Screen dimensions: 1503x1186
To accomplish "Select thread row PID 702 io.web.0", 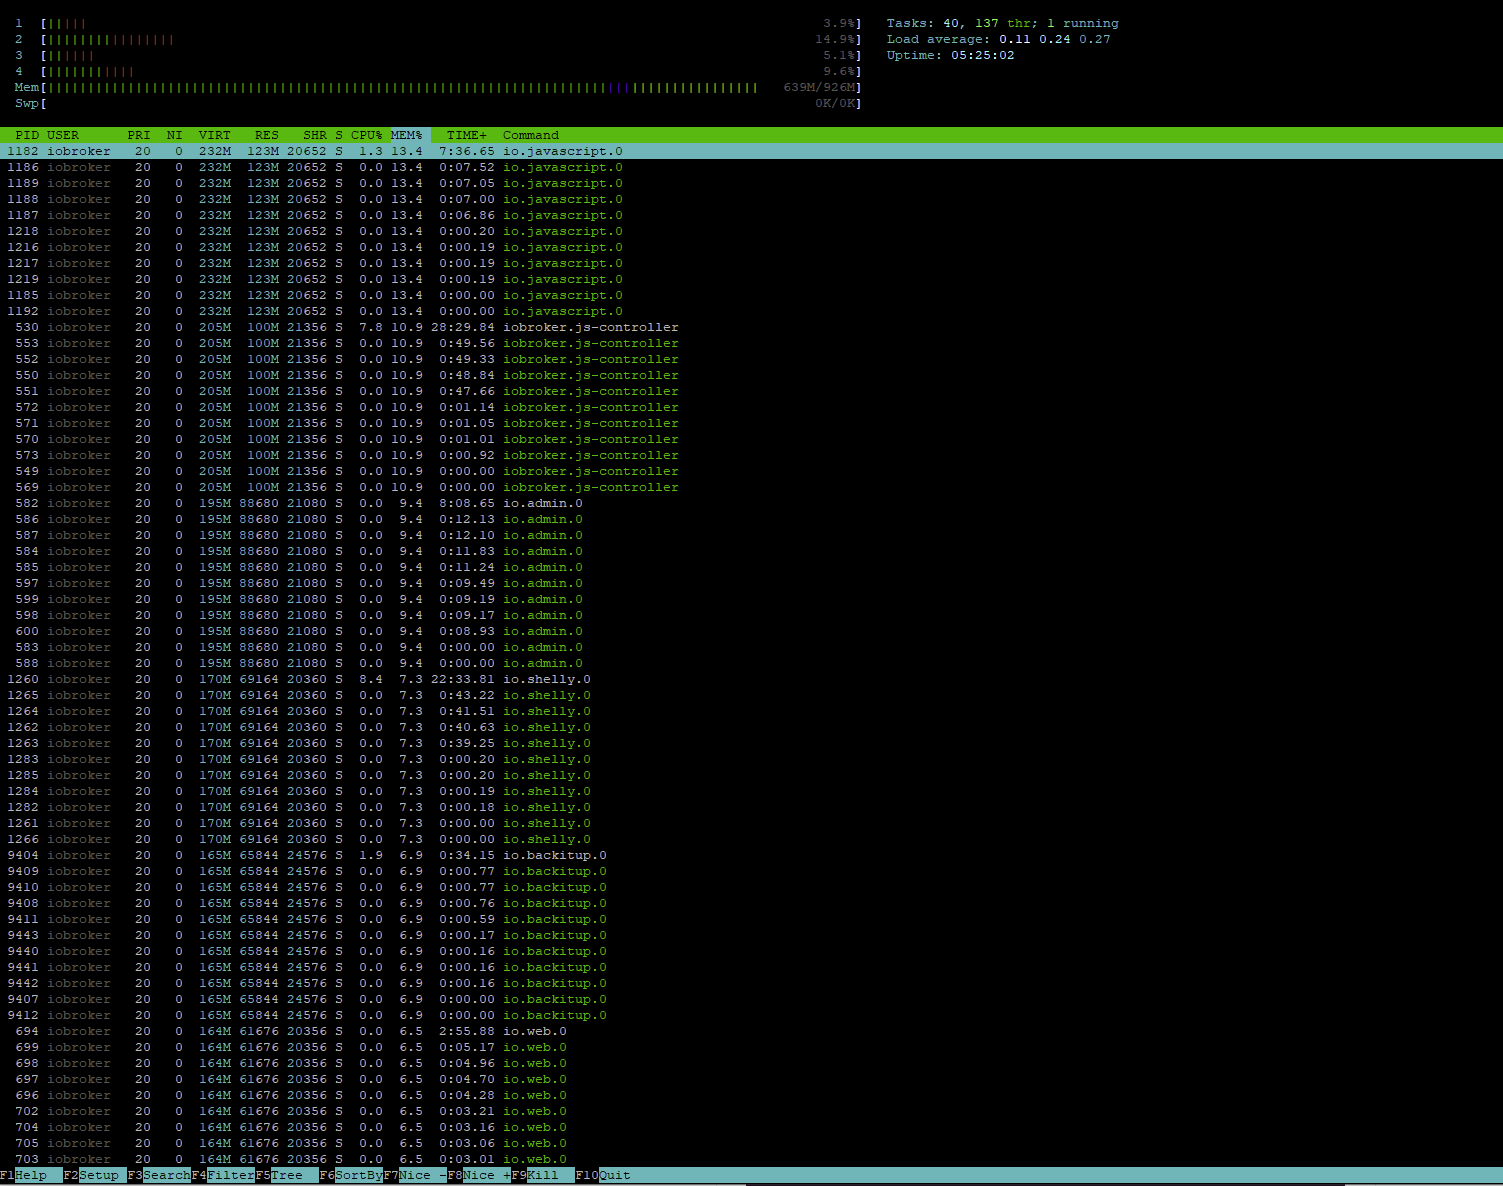I will click(x=751, y=1111).
